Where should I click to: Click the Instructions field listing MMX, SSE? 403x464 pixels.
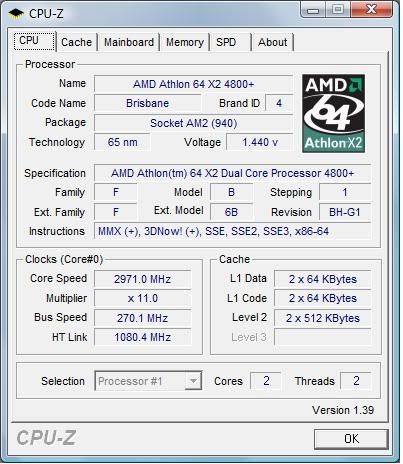click(x=232, y=231)
